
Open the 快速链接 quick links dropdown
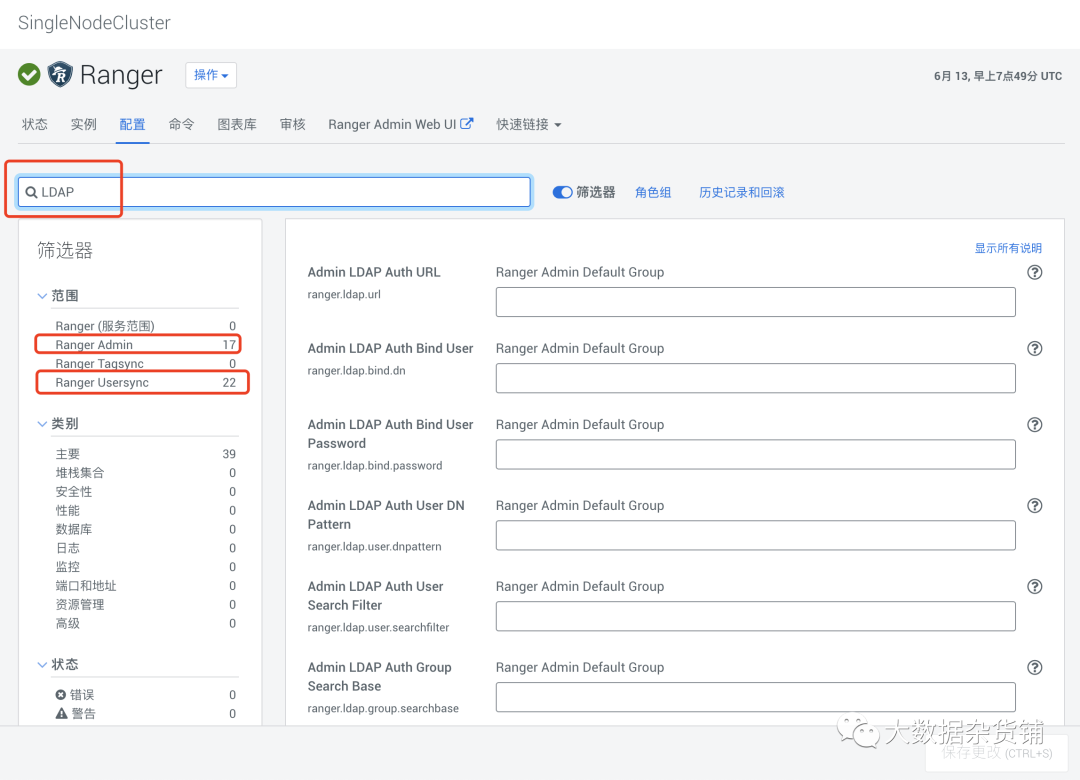[528, 125]
